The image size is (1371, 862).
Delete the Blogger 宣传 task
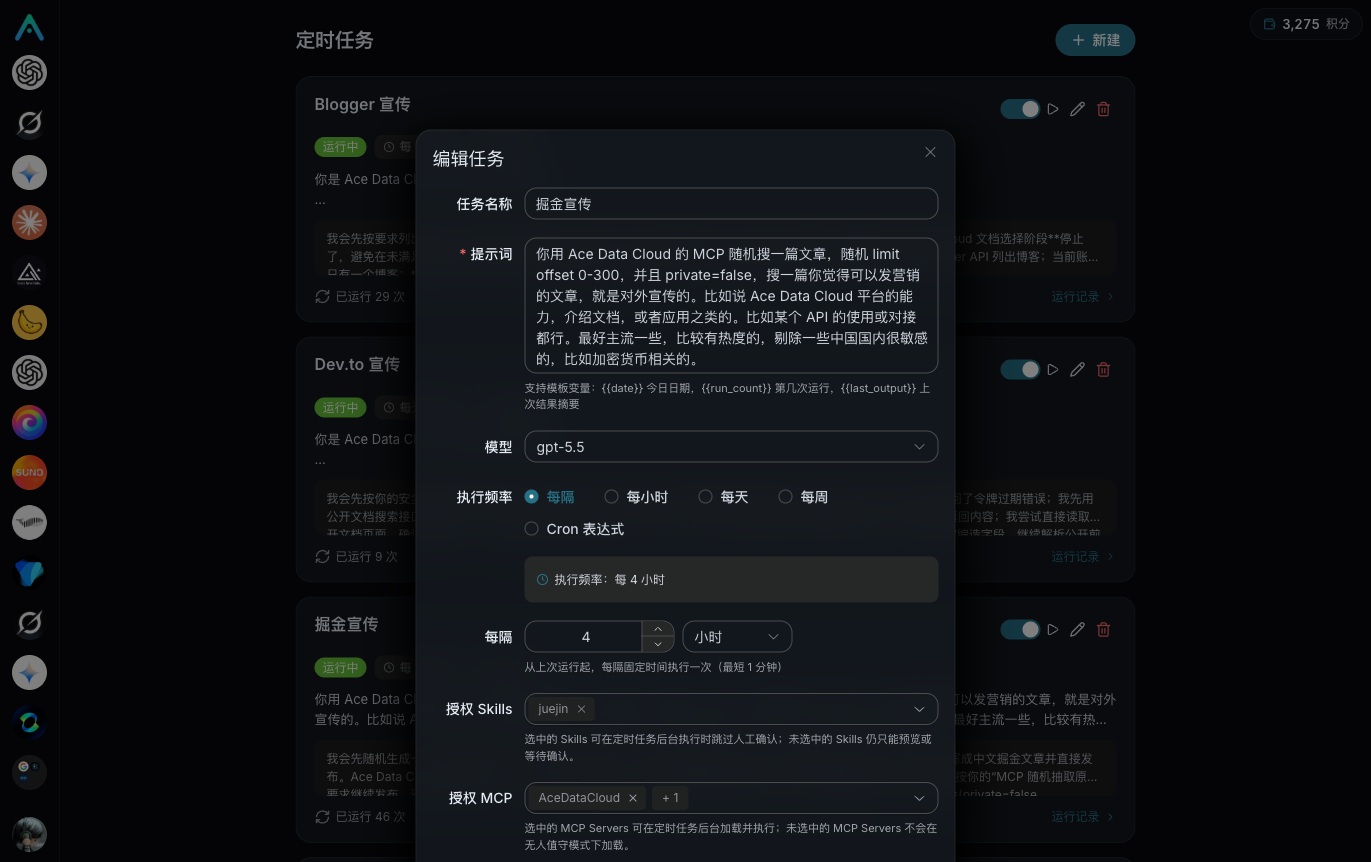[1103, 109]
